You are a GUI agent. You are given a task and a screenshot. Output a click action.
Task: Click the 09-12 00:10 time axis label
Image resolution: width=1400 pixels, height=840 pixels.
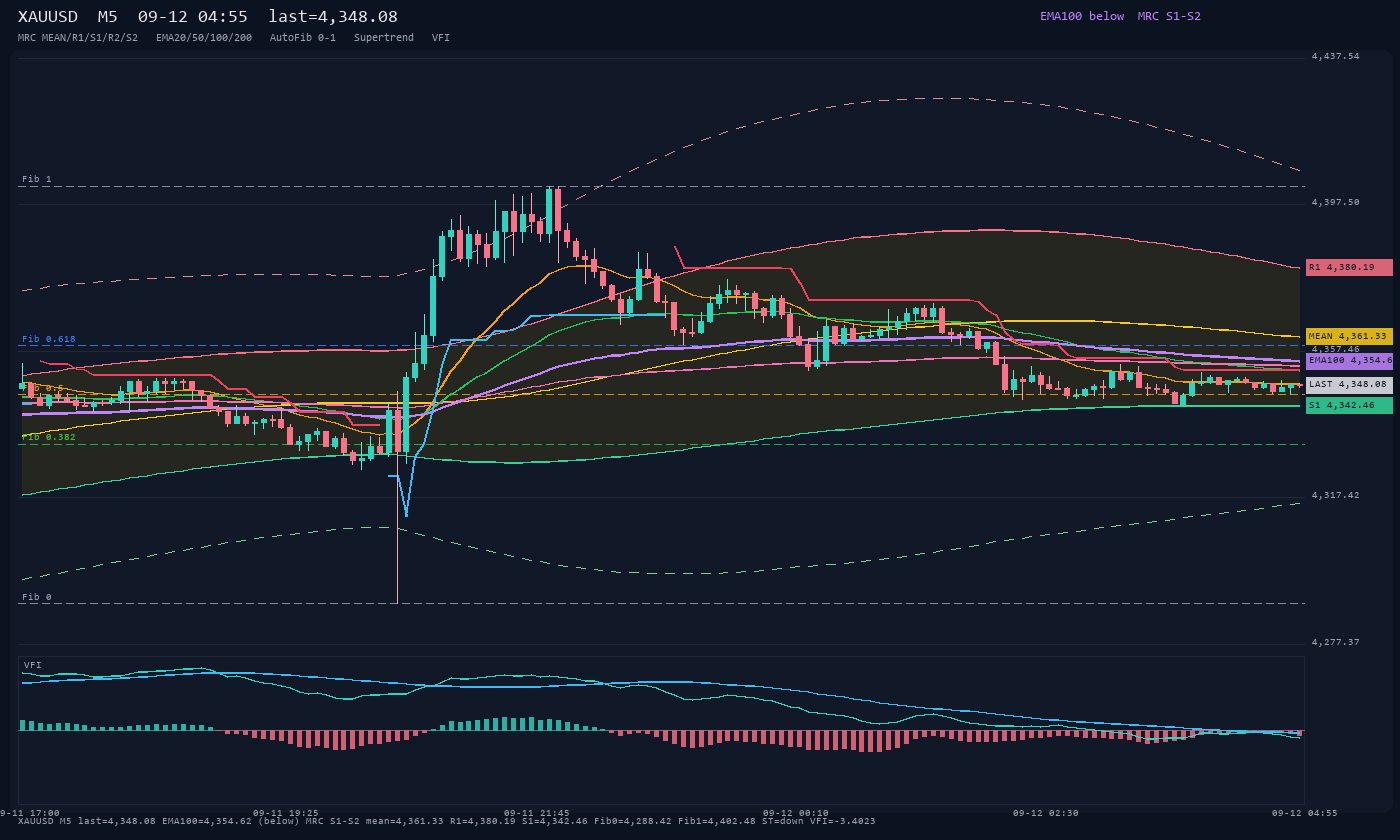point(795,813)
